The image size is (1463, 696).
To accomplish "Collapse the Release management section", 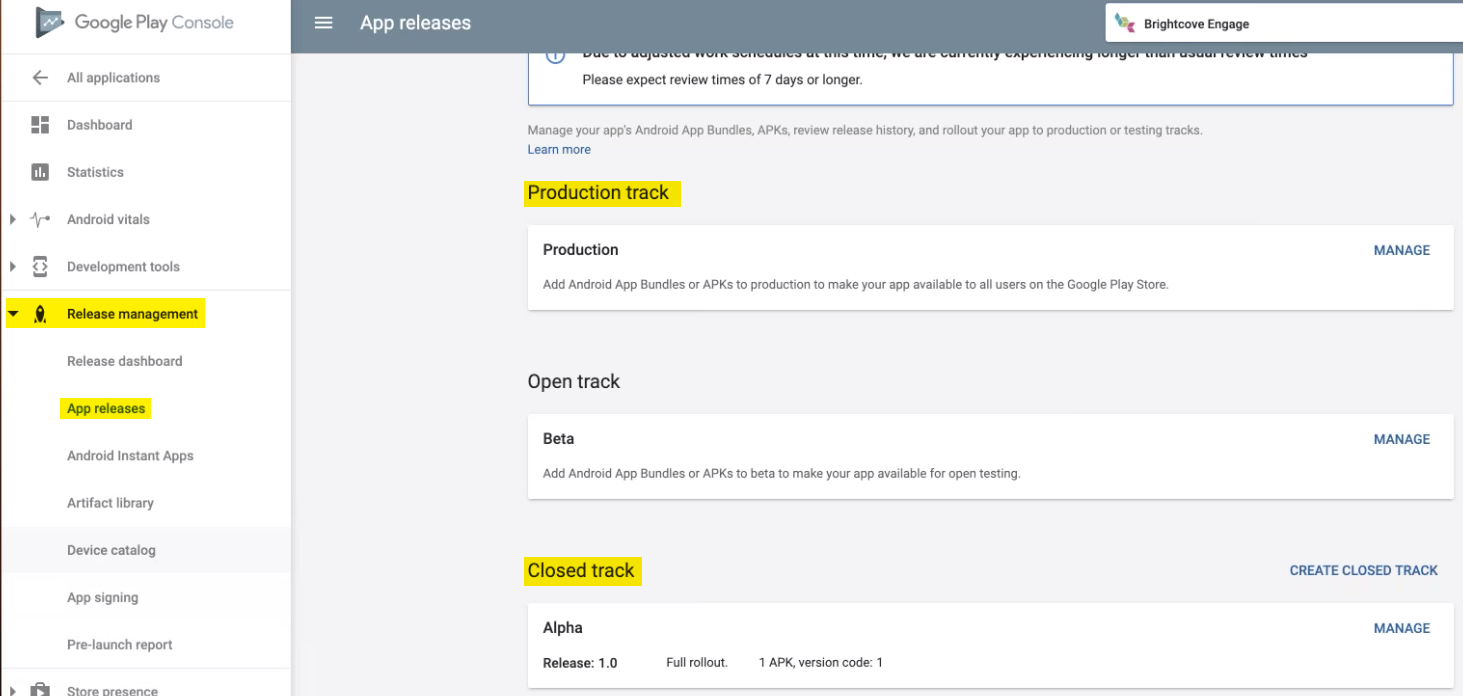I will [x=13, y=314].
